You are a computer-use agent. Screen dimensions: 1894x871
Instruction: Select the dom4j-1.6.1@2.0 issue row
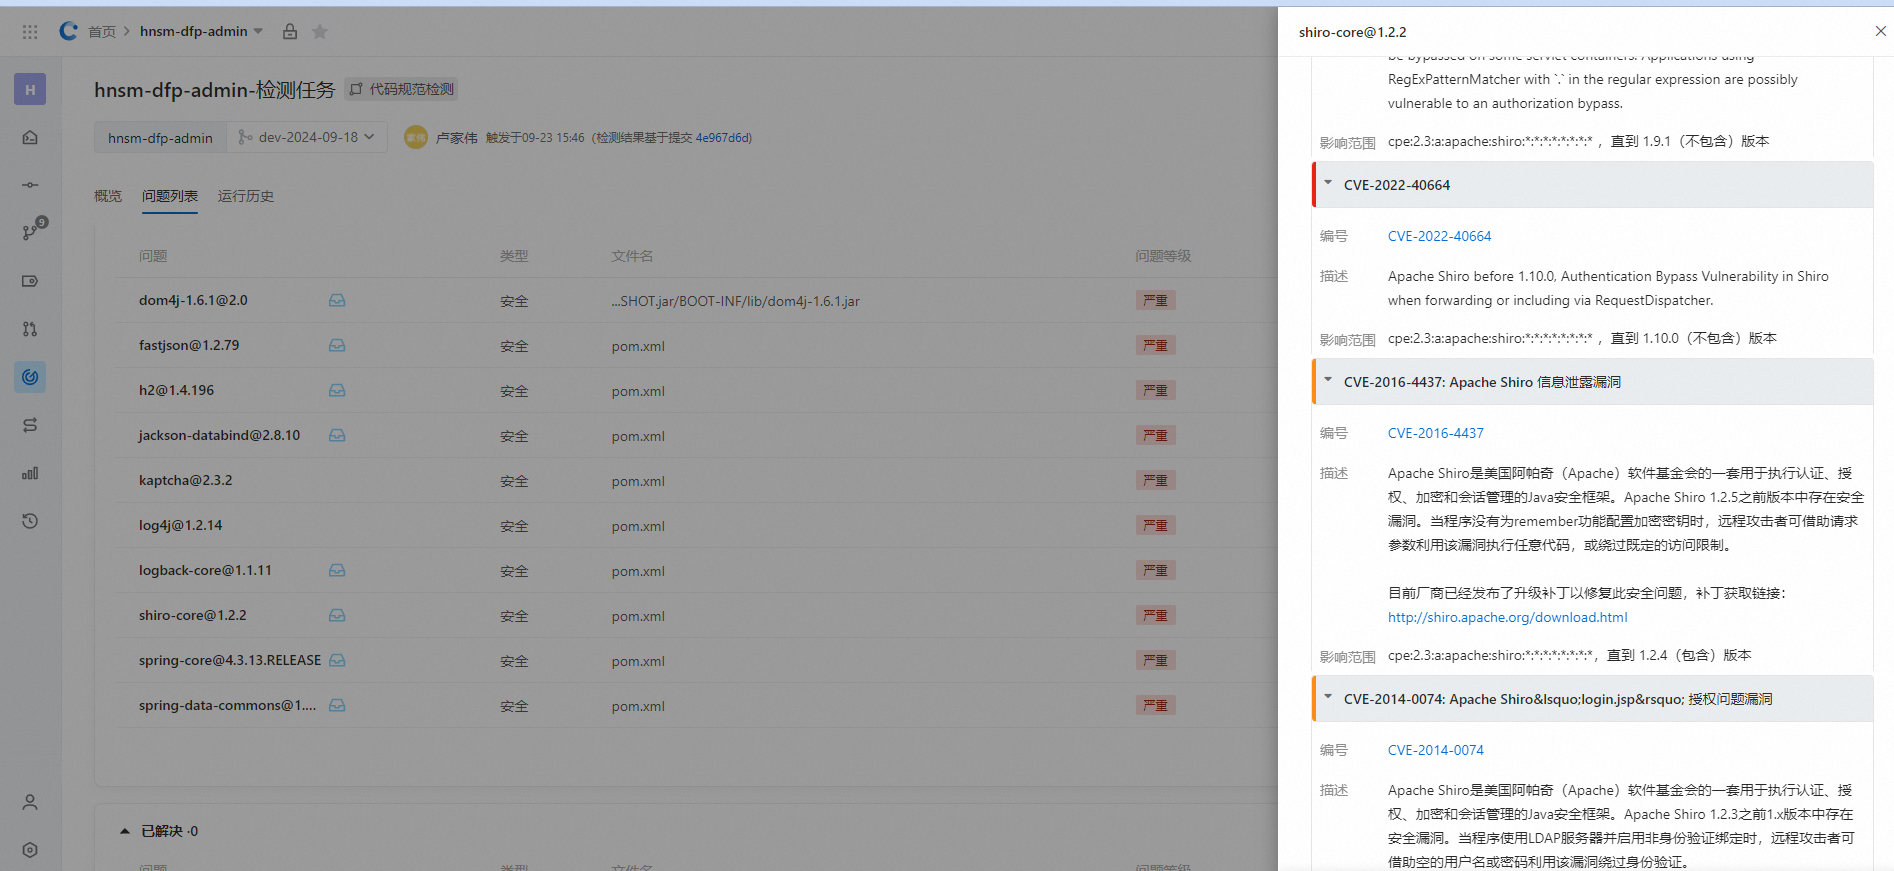[193, 300]
